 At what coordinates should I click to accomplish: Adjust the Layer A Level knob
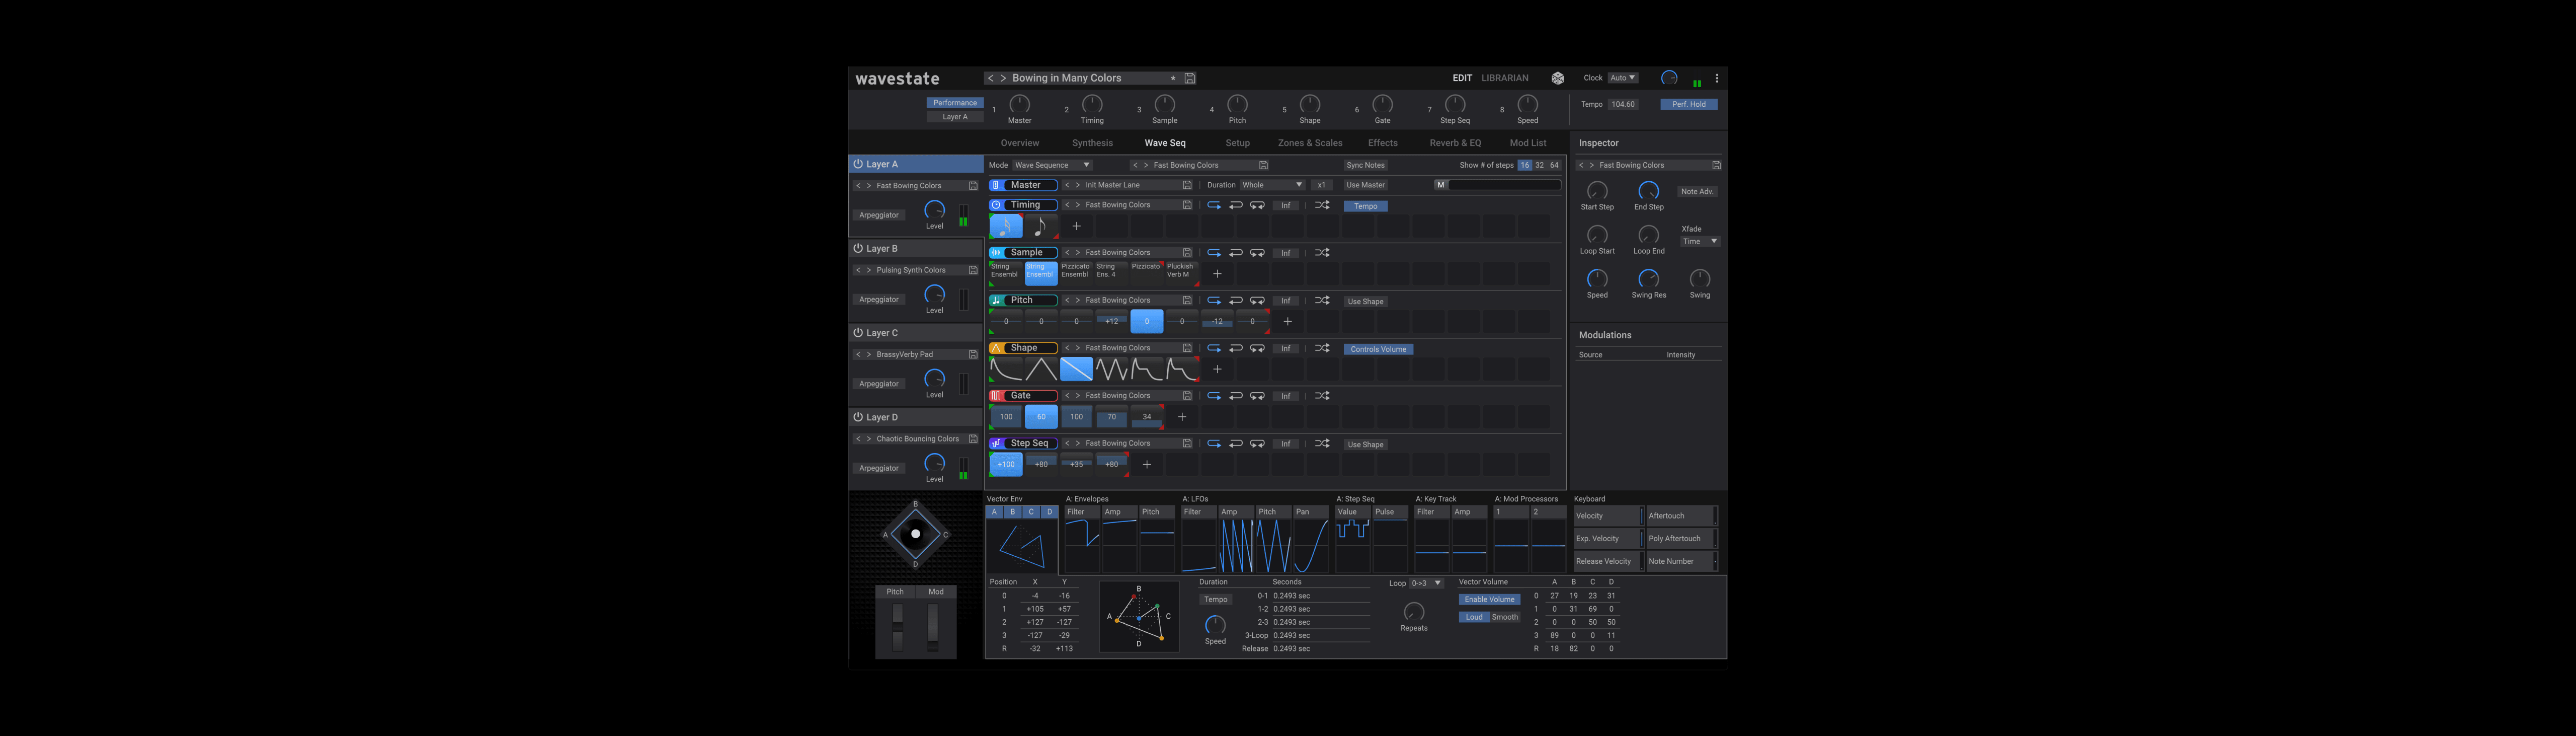(934, 210)
